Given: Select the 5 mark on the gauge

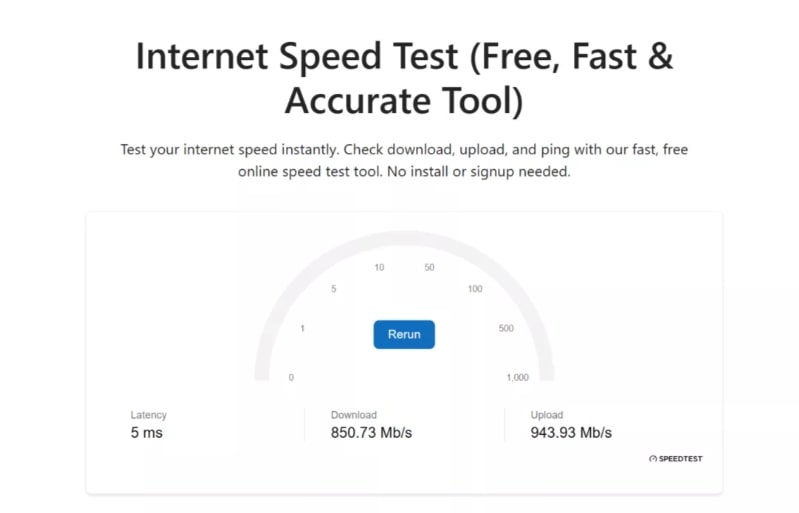Looking at the screenshot, I should [x=333, y=289].
